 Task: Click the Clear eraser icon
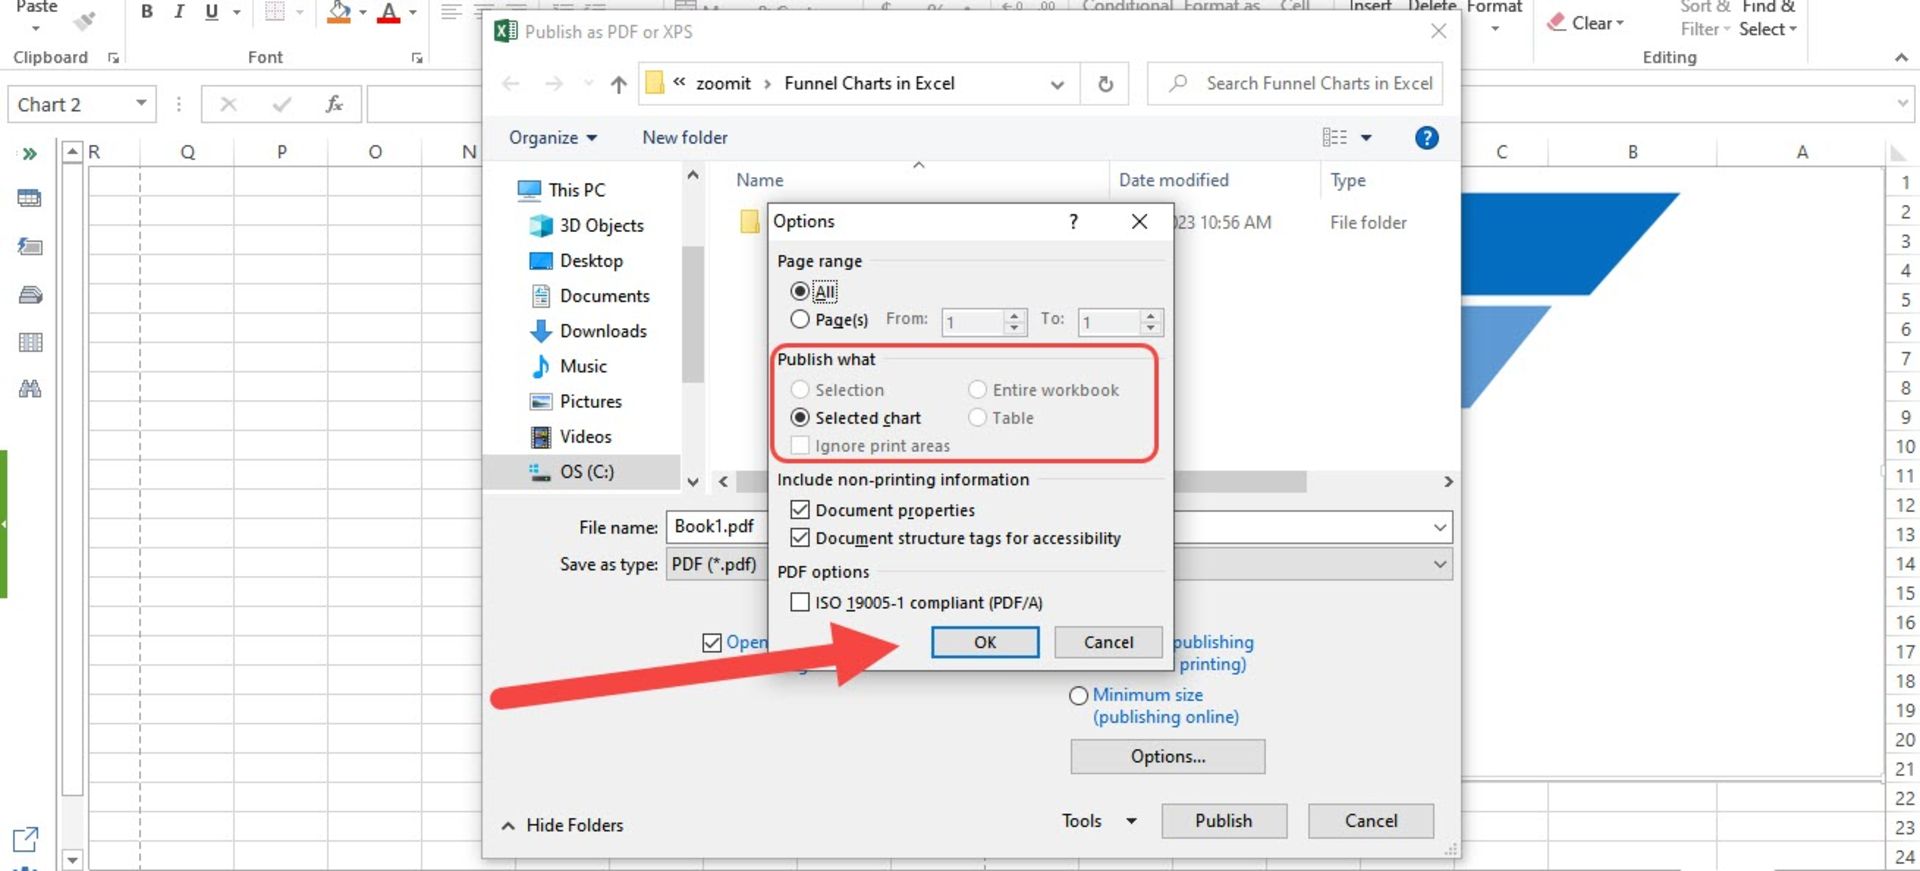point(1557,23)
